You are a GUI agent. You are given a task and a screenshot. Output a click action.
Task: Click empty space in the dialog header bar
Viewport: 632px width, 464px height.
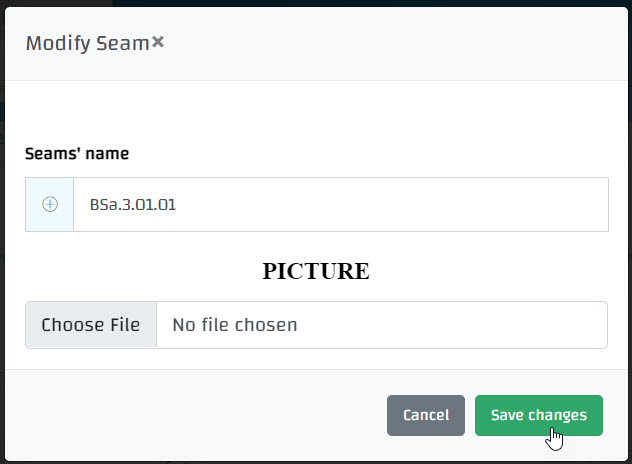(x=400, y=43)
